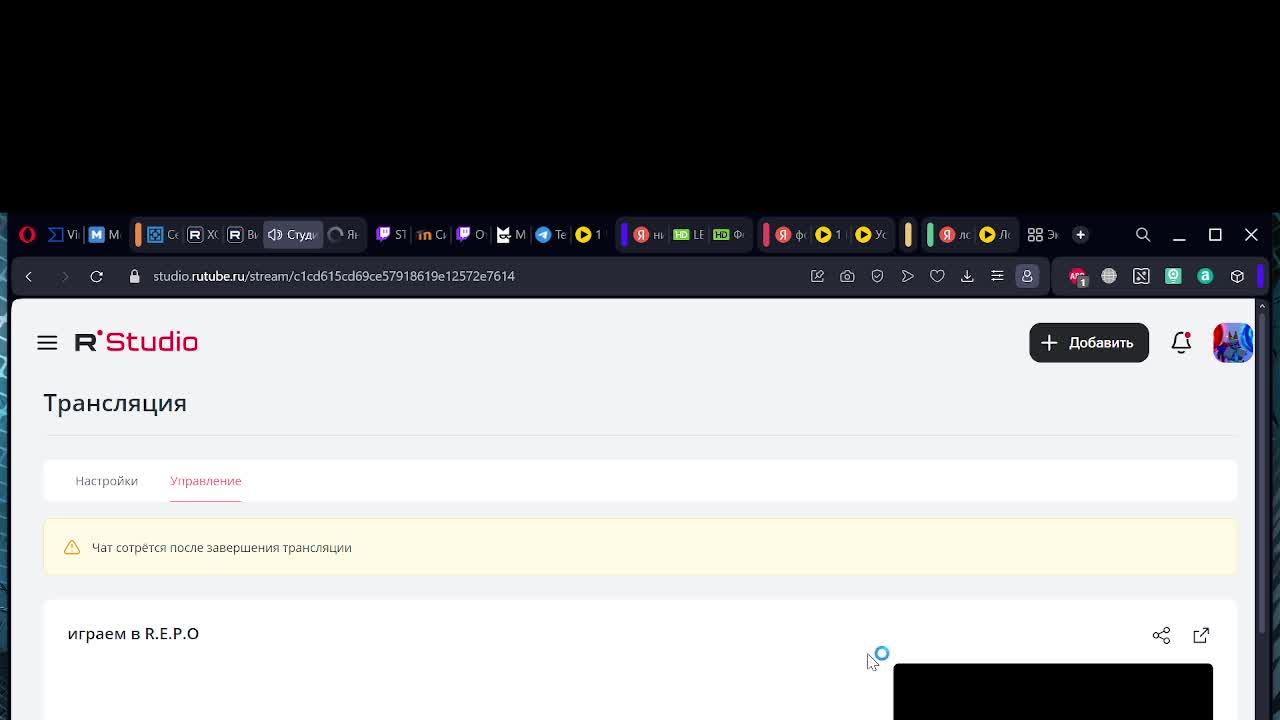The image size is (1280, 720).
Task: Open the notifications bell
Action: tap(1181, 342)
